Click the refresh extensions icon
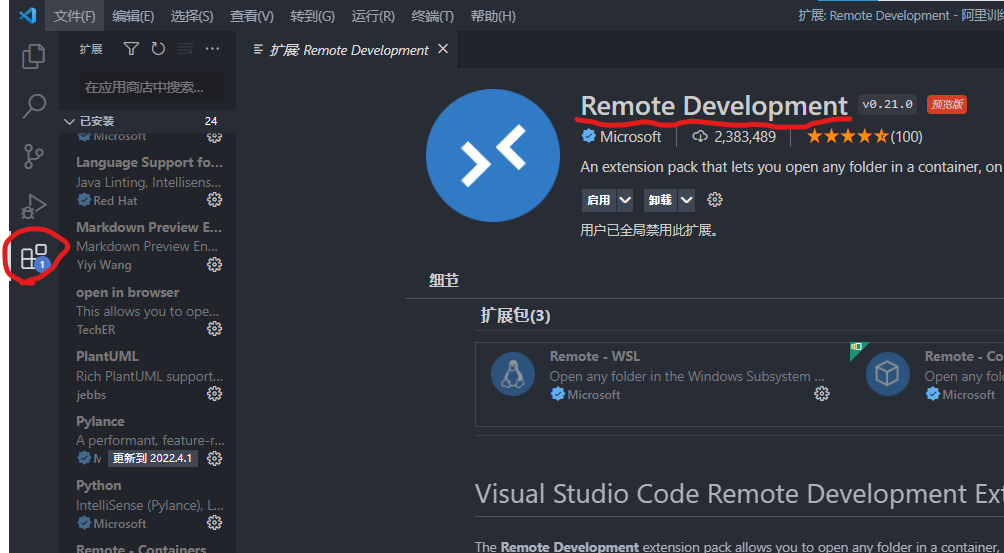Screen dimensions: 1004x553 (x=158, y=49)
